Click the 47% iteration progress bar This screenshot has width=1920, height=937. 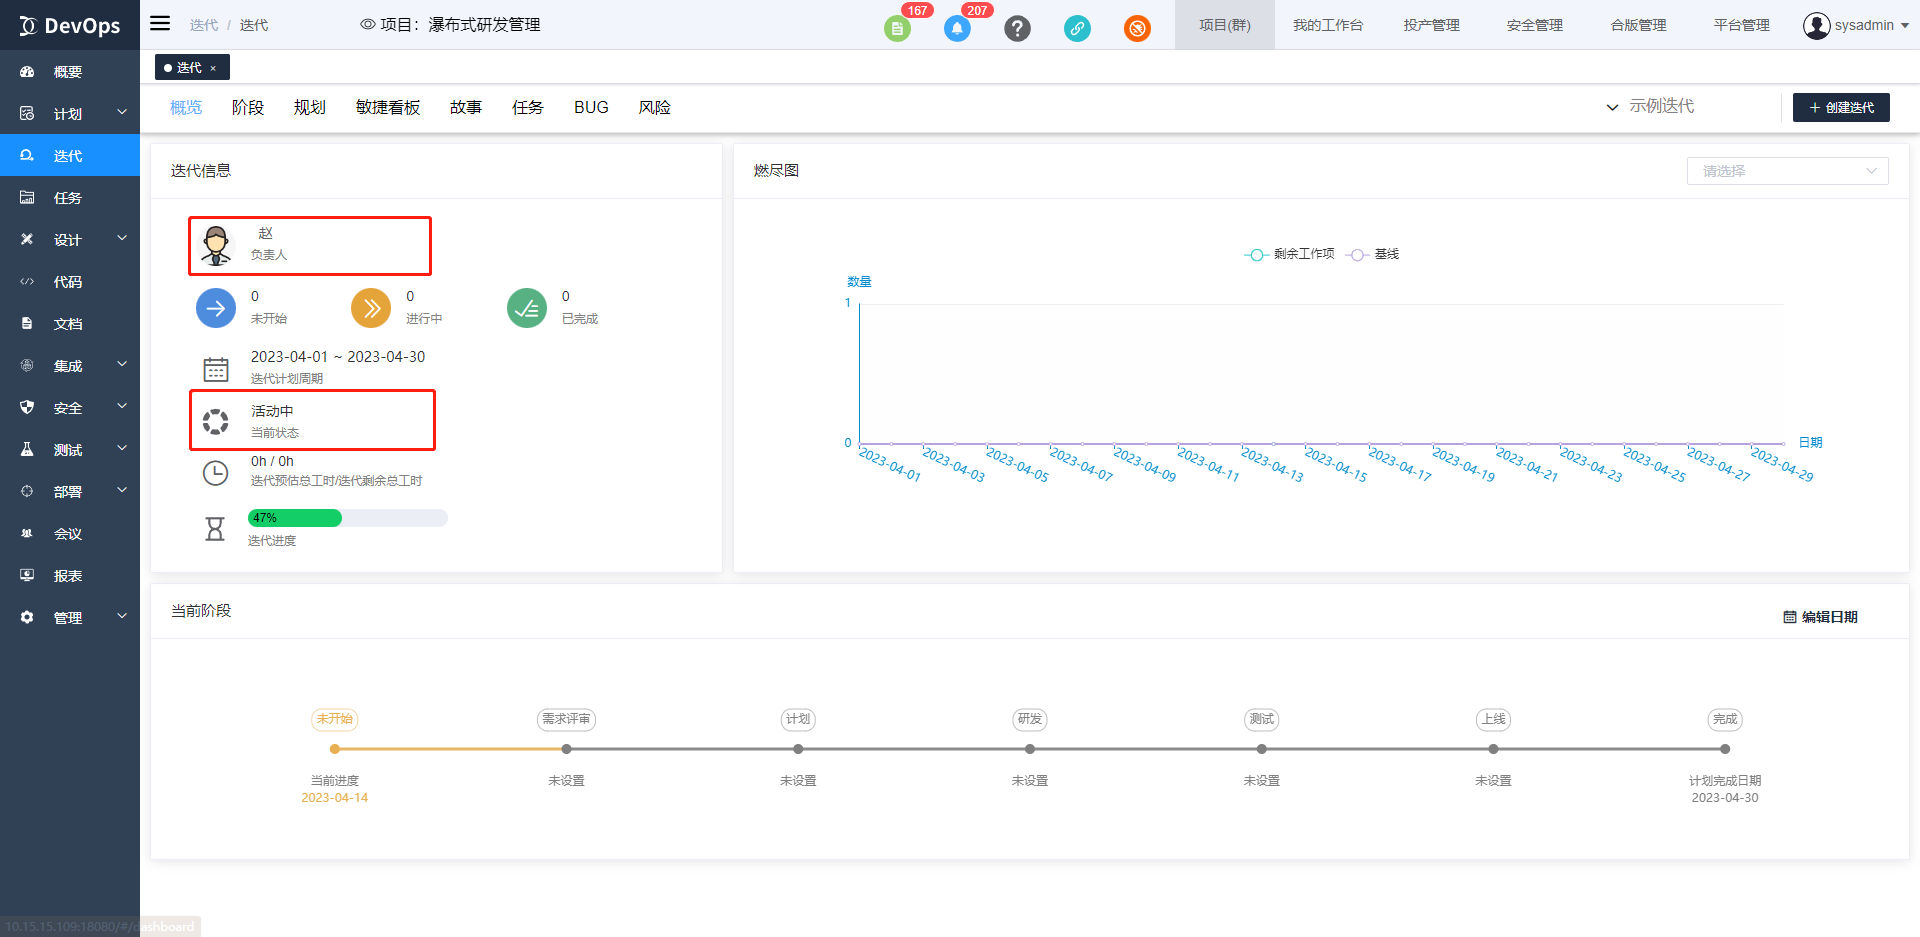click(x=347, y=518)
